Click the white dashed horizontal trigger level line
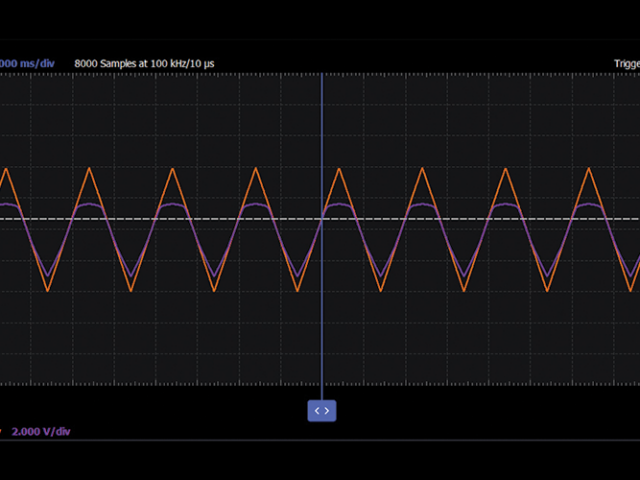This screenshot has height=480, width=640. coord(320,219)
